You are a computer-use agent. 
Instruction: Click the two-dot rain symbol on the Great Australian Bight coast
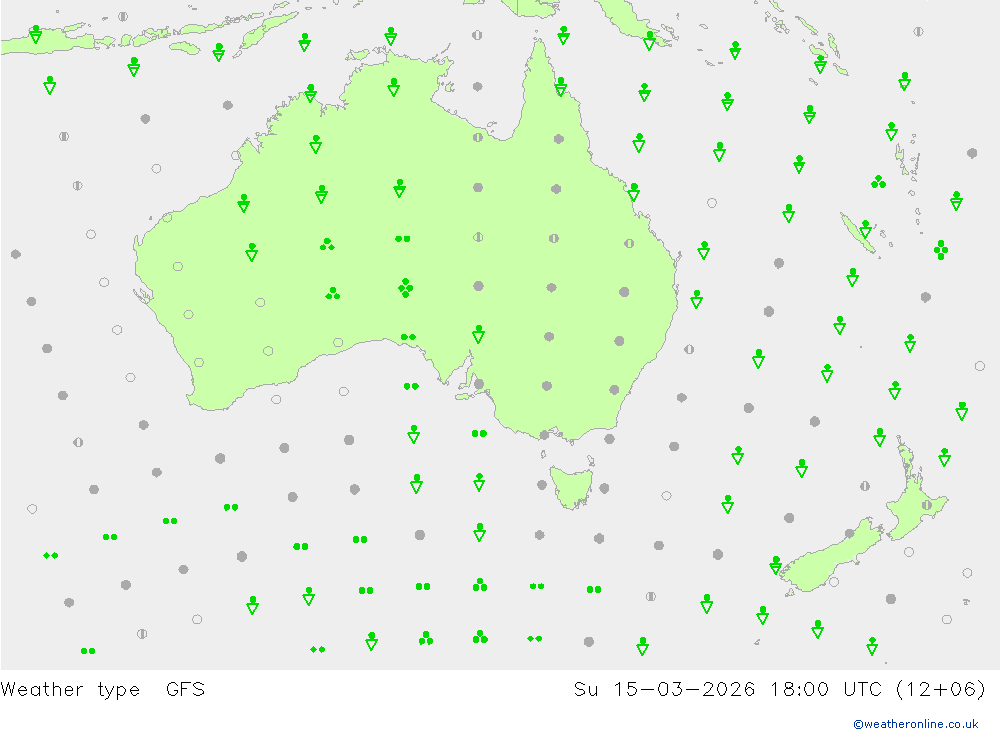tap(408, 337)
